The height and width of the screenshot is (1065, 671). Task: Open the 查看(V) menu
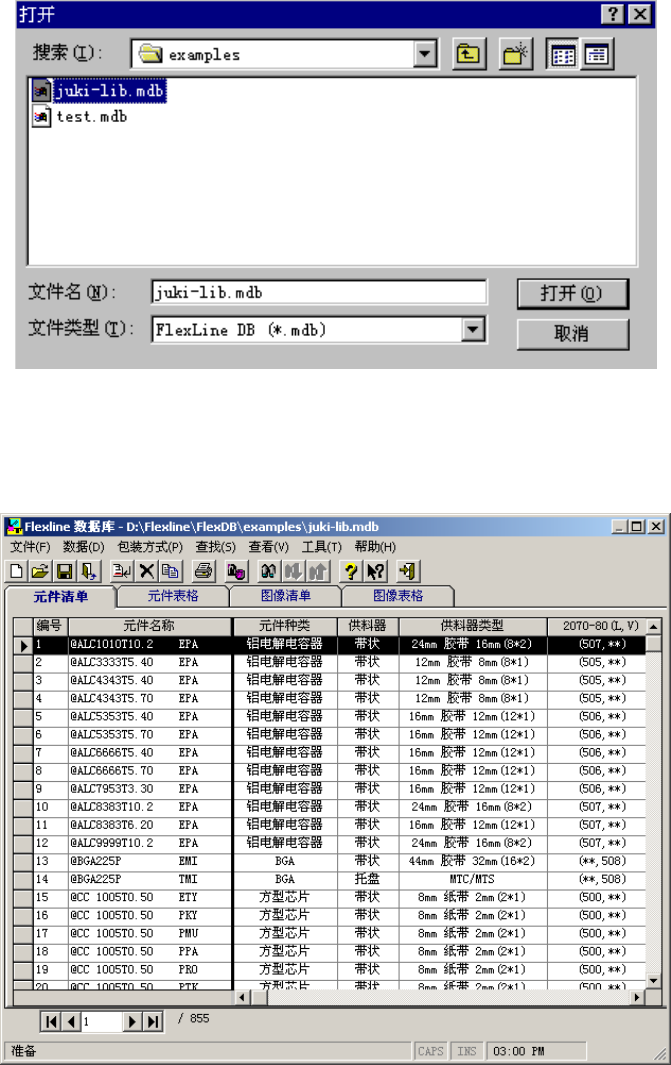tap(268, 547)
